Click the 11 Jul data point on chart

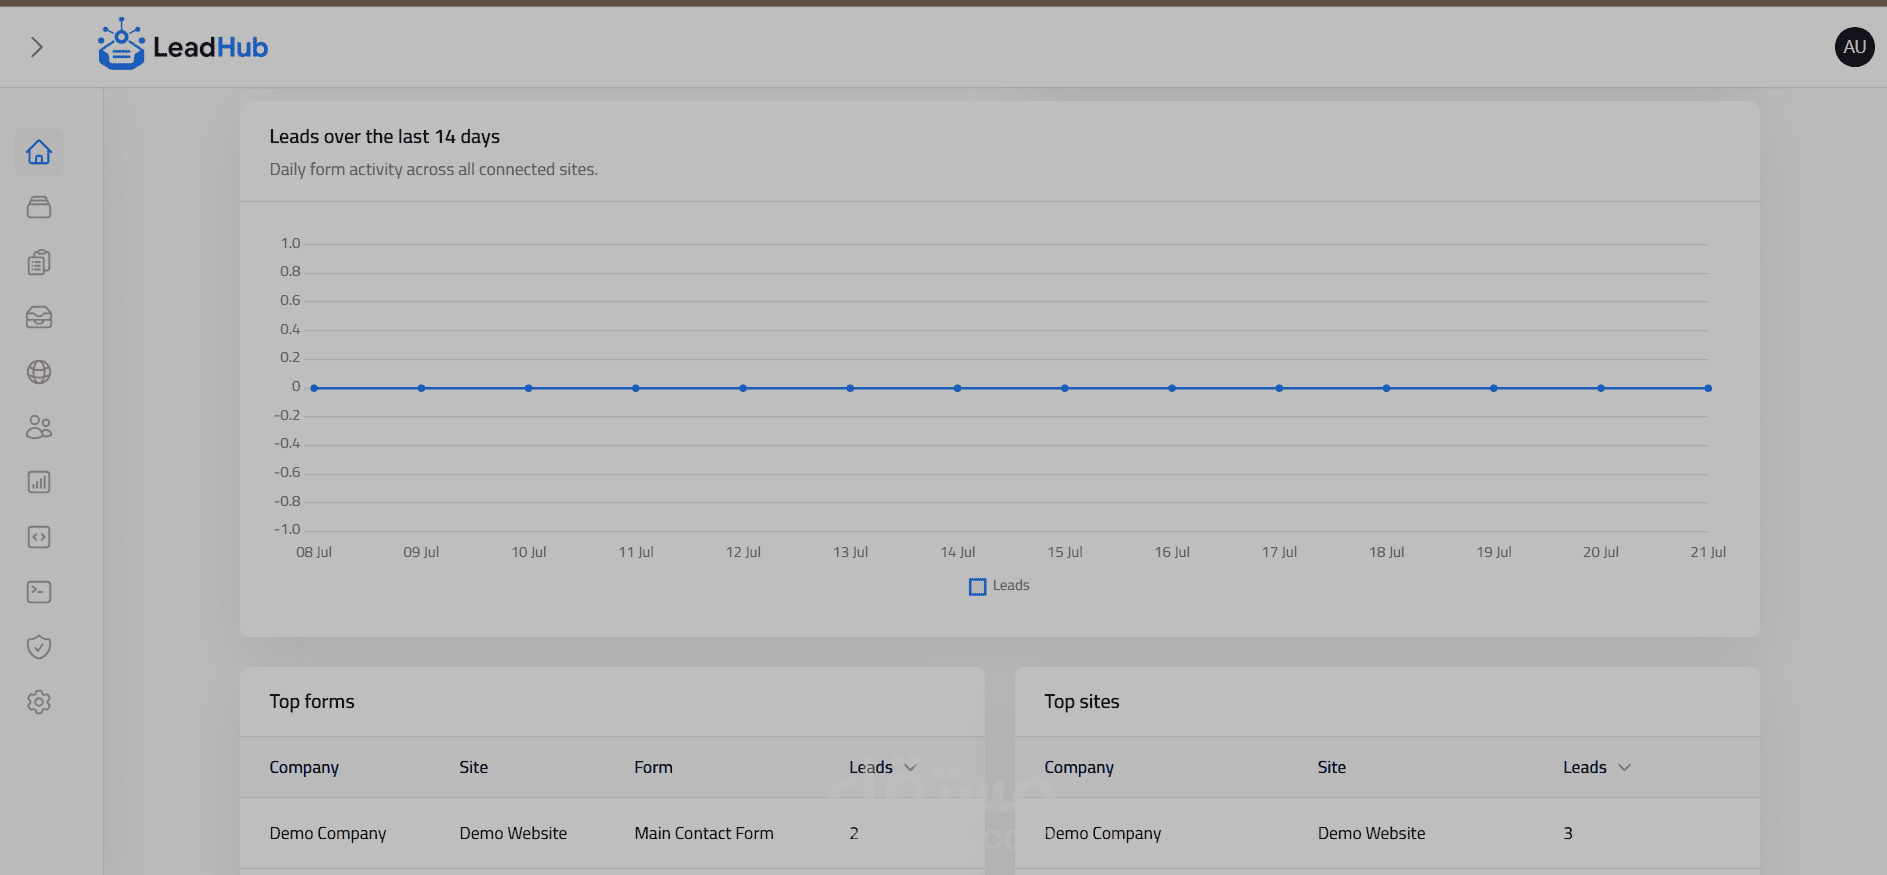click(x=636, y=388)
